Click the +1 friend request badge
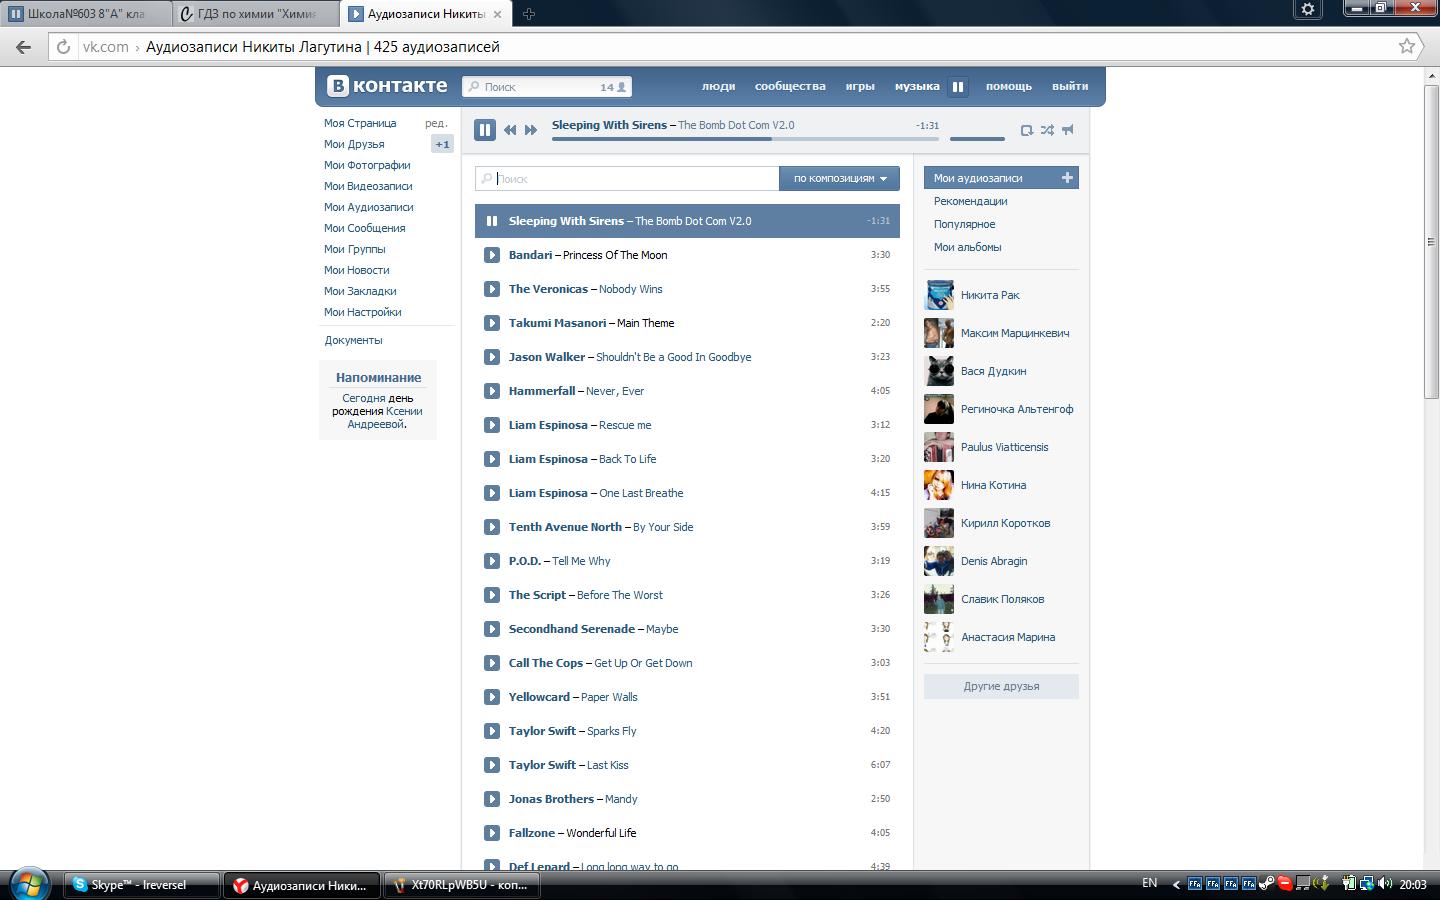Viewport: 1440px width, 900px height. 442,144
